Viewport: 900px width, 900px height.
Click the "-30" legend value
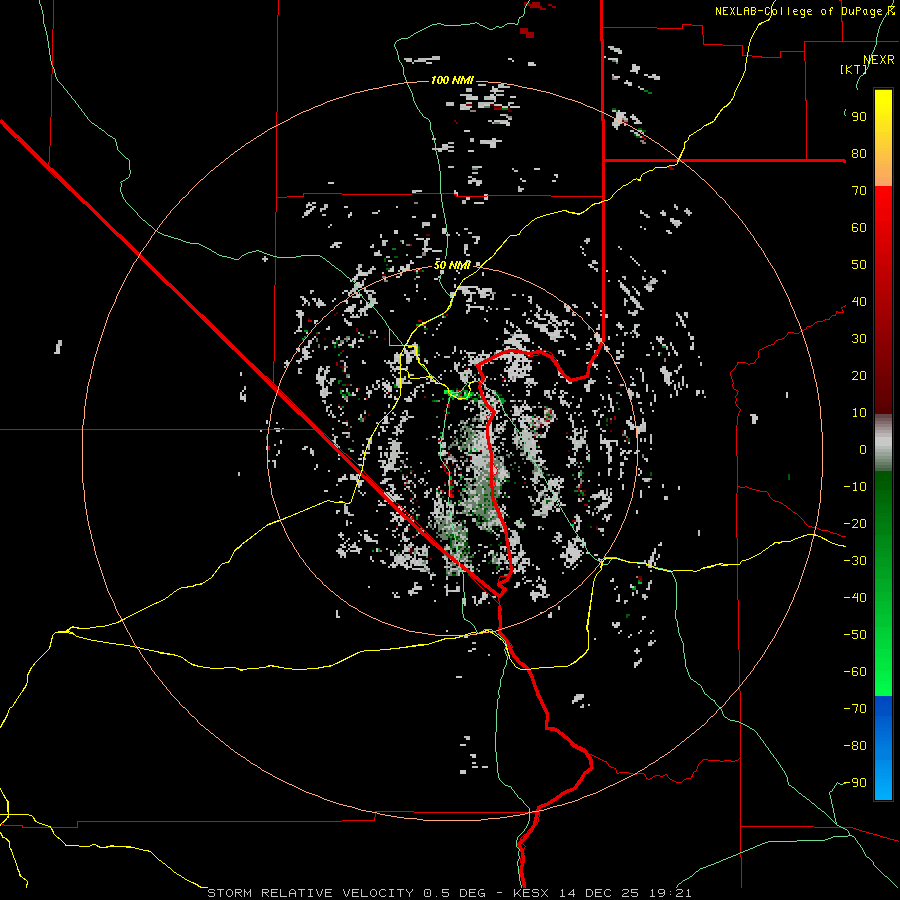[x=855, y=561]
